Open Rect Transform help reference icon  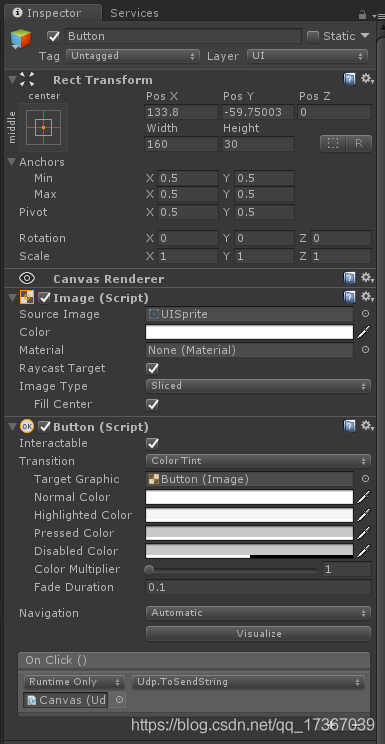tap(349, 79)
